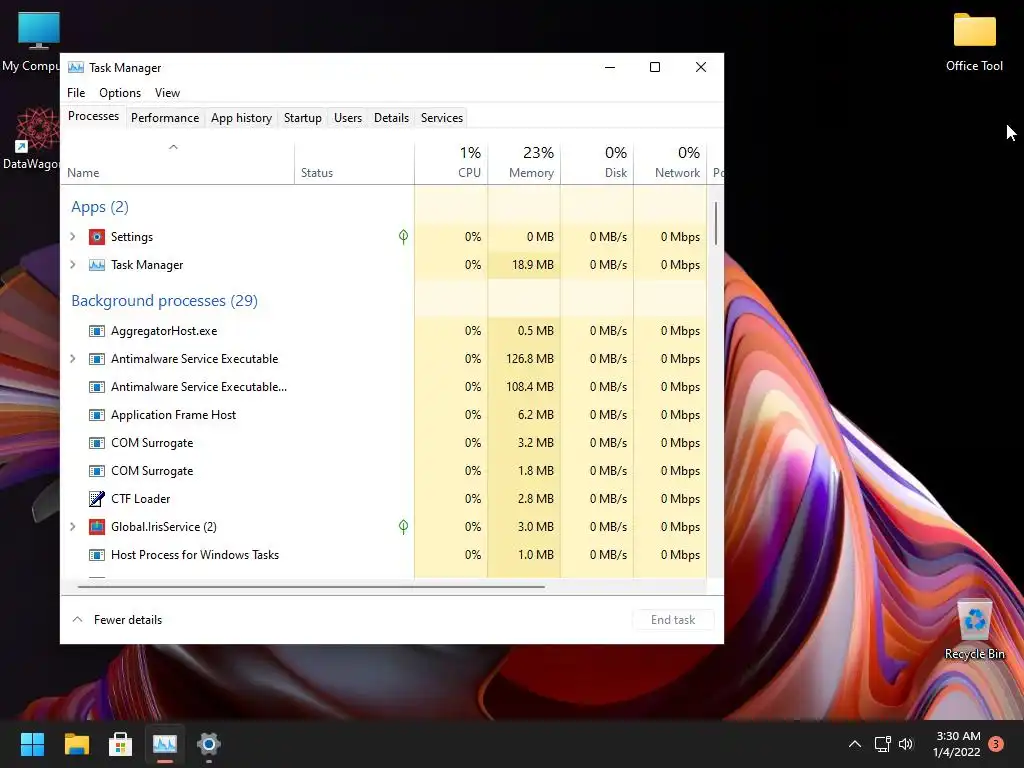This screenshot has width=1024, height=768.
Task: Select the Processes tab
Action: tap(93, 116)
